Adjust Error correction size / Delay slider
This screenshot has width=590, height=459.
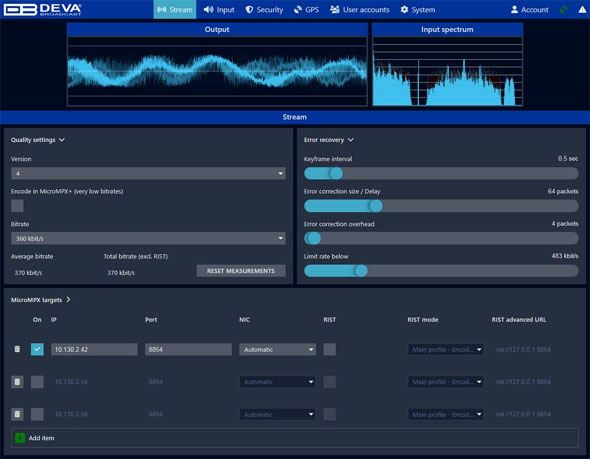(441, 206)
